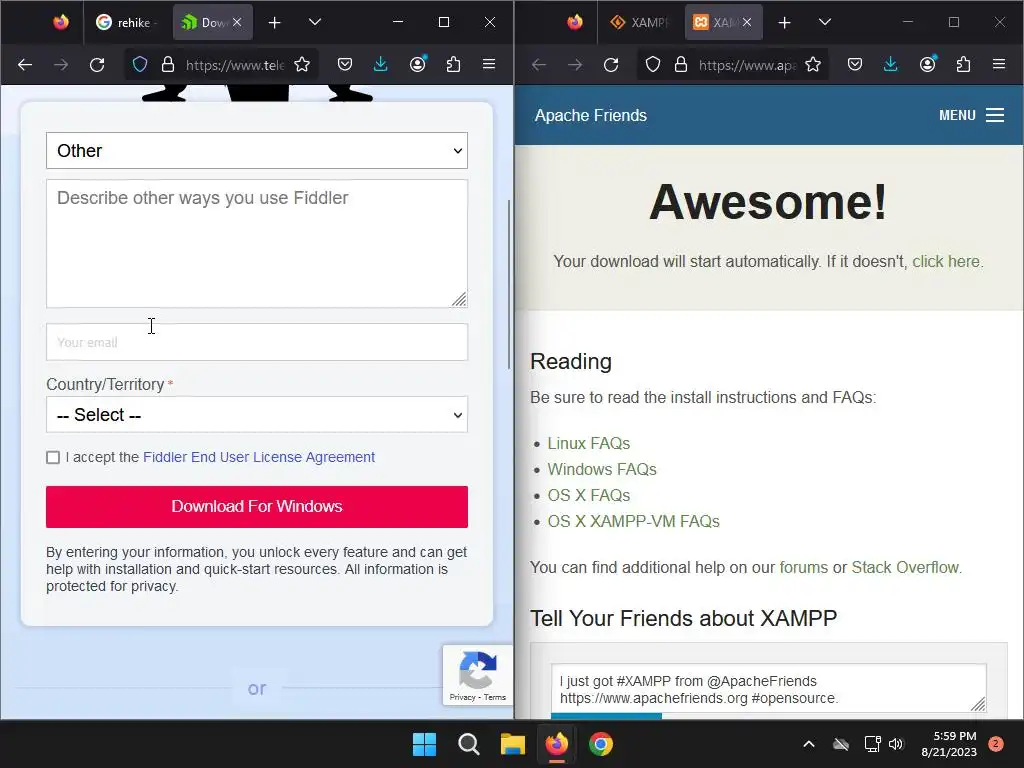Open Fiddler End User License Agreement link
1024x768 pixels.
[259, 457]
